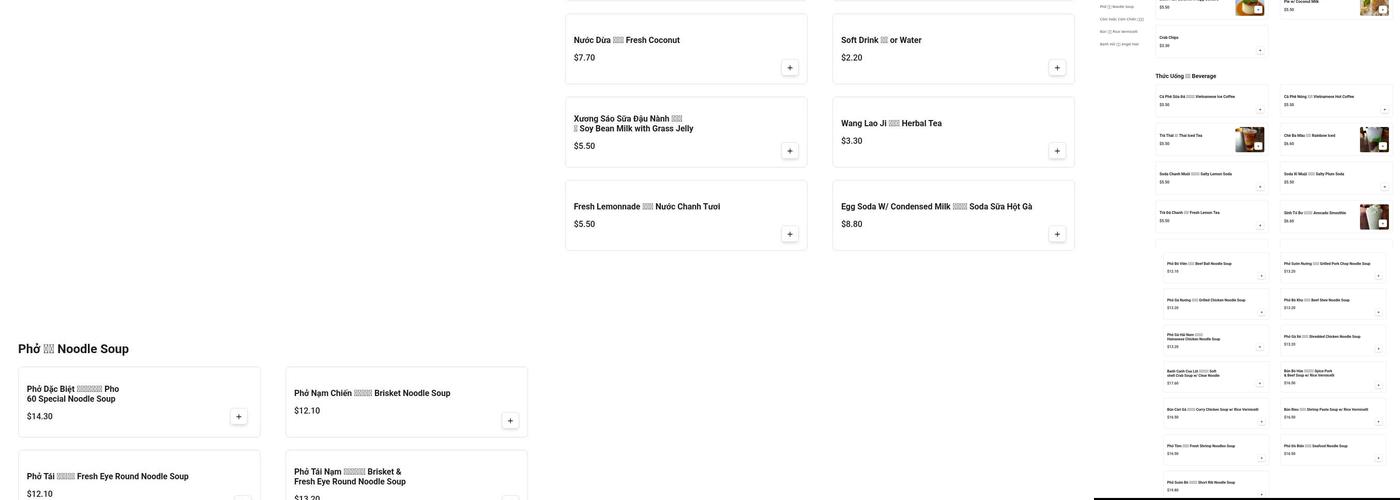Add Crab Chips using plus button
1400x500 pixels.
click(x=1260, y=50)
